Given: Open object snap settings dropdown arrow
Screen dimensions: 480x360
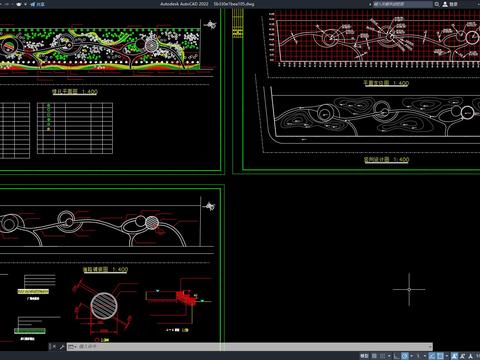Looking at the screenshot, I should [x=447, y=356].
